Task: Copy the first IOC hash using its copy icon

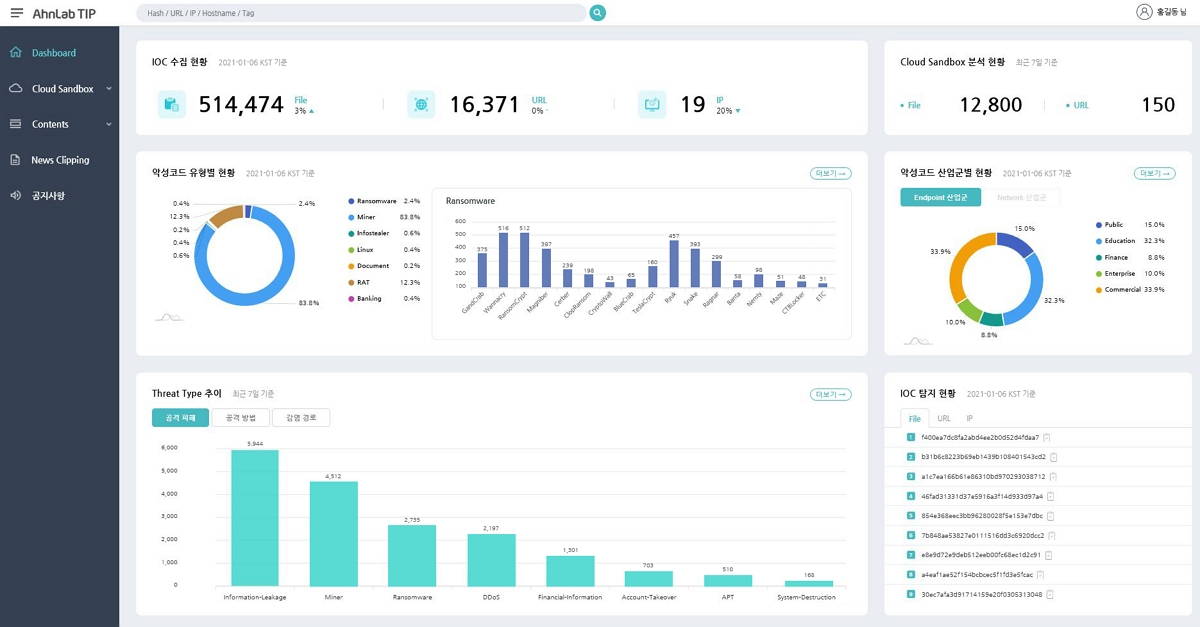Action: [x=1046, y=438]
